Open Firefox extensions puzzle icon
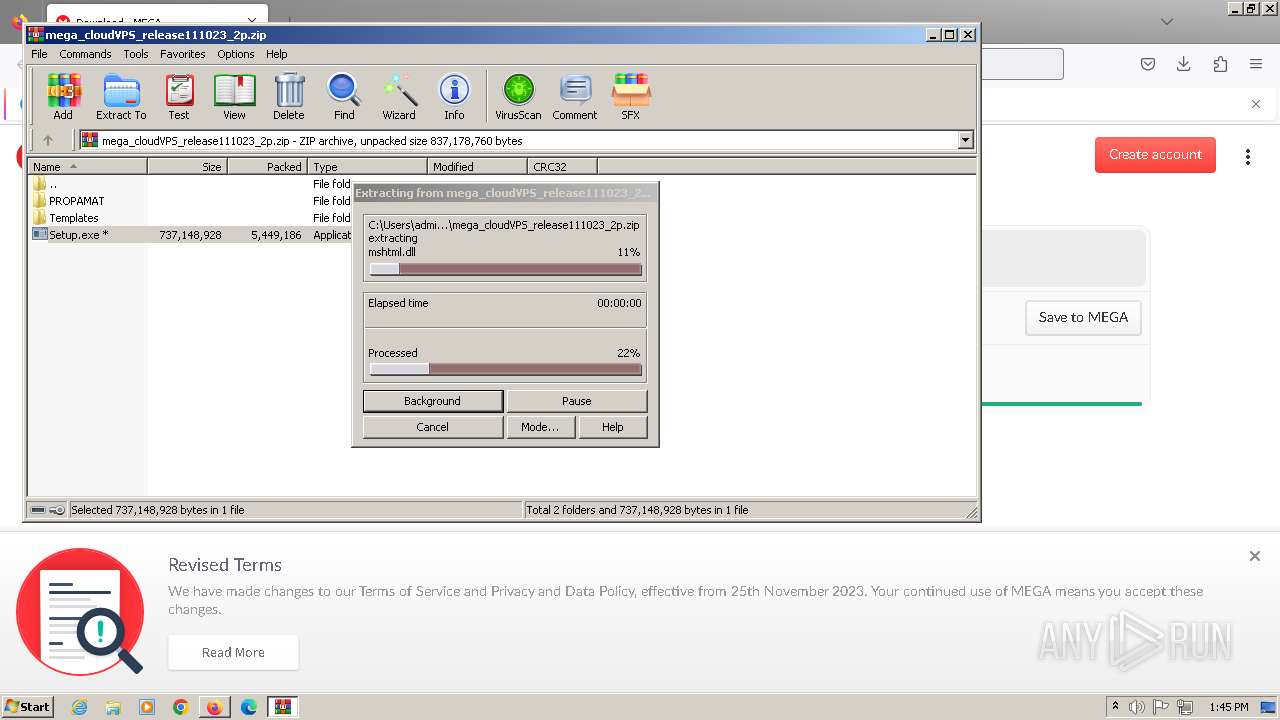The height and width of the screenshot is (720, 1280). pos(1220,64)
